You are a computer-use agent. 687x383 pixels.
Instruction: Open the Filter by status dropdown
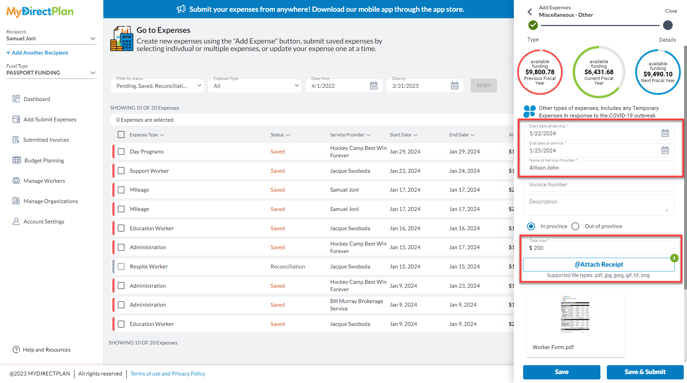click(x=157, y=85)
